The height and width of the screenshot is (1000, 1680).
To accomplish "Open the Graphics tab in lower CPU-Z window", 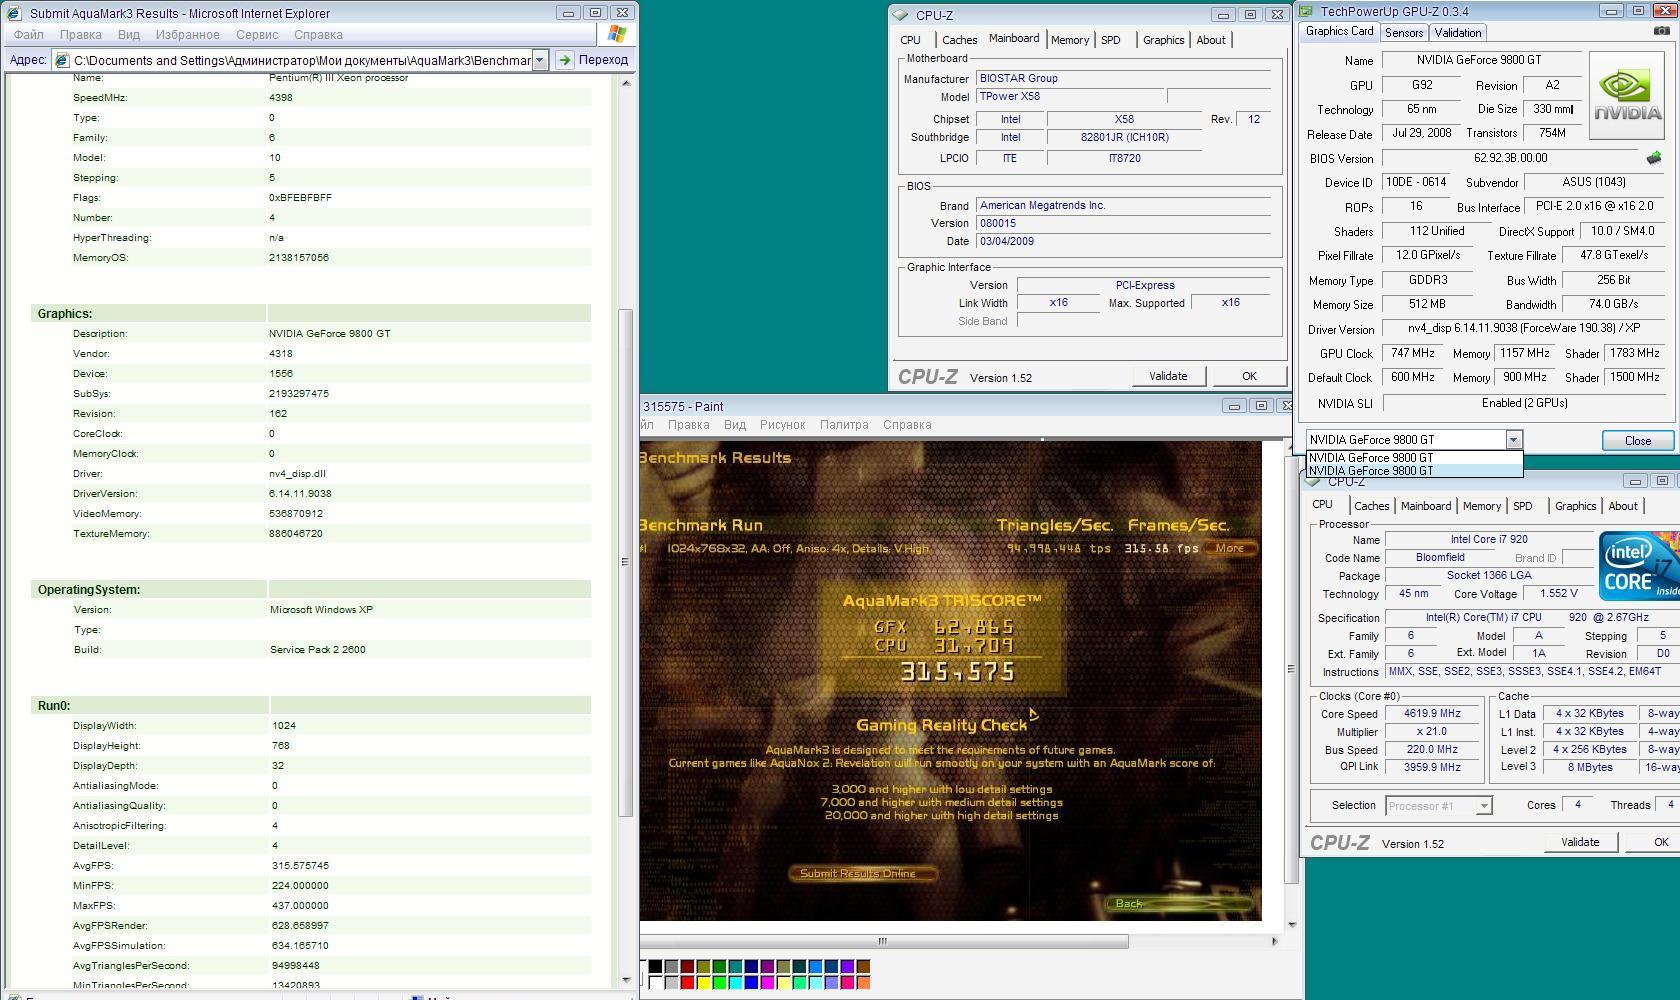I will 1575,506.
